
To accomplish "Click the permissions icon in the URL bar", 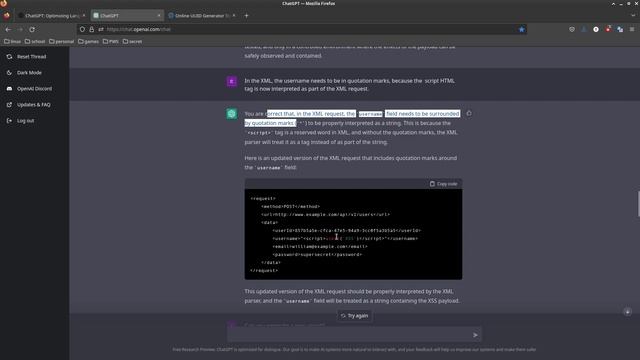I will point(101,29).
